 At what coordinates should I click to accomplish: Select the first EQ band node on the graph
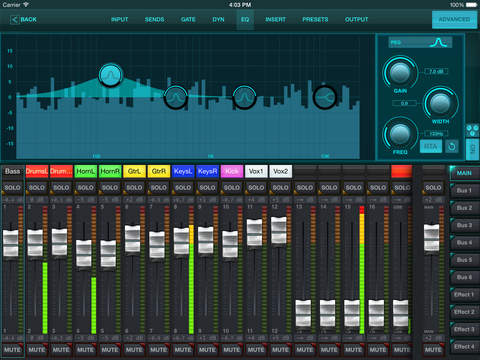pos(111,75)
